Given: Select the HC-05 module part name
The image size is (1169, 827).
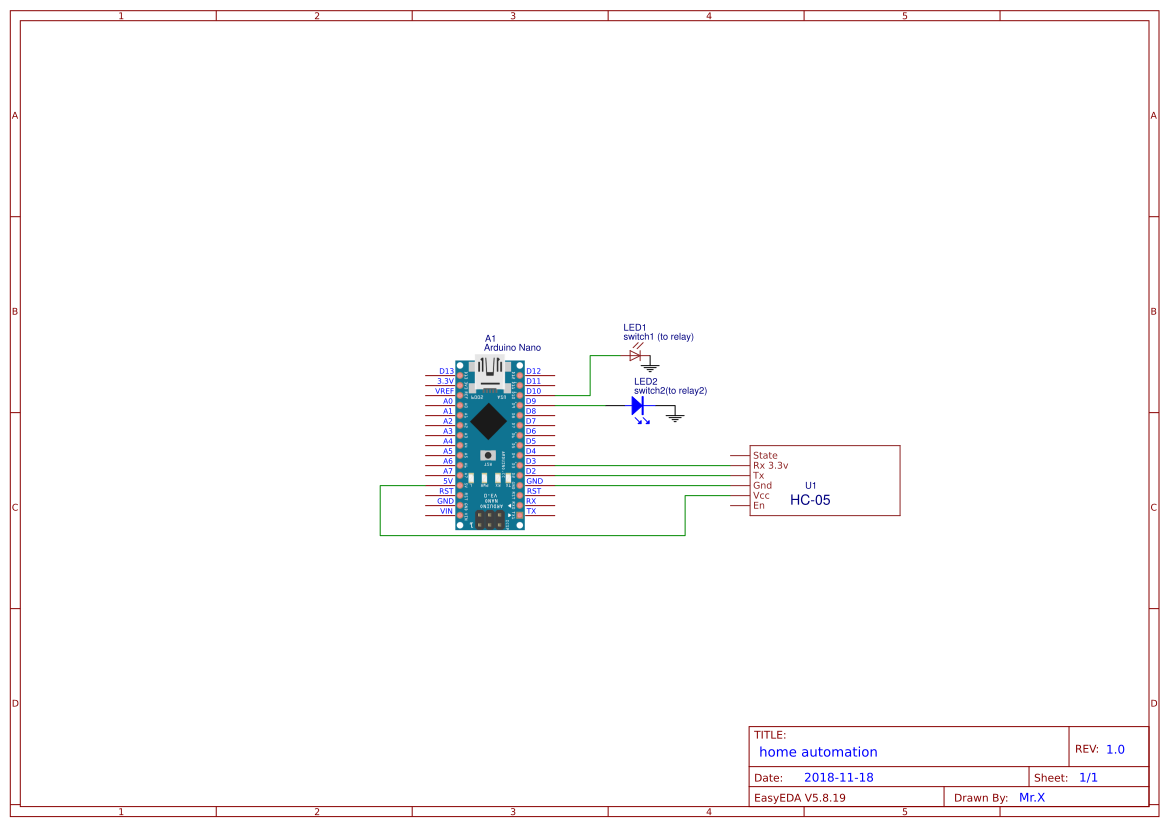Looking at the screenshot, I should click(x=810, y=500).
